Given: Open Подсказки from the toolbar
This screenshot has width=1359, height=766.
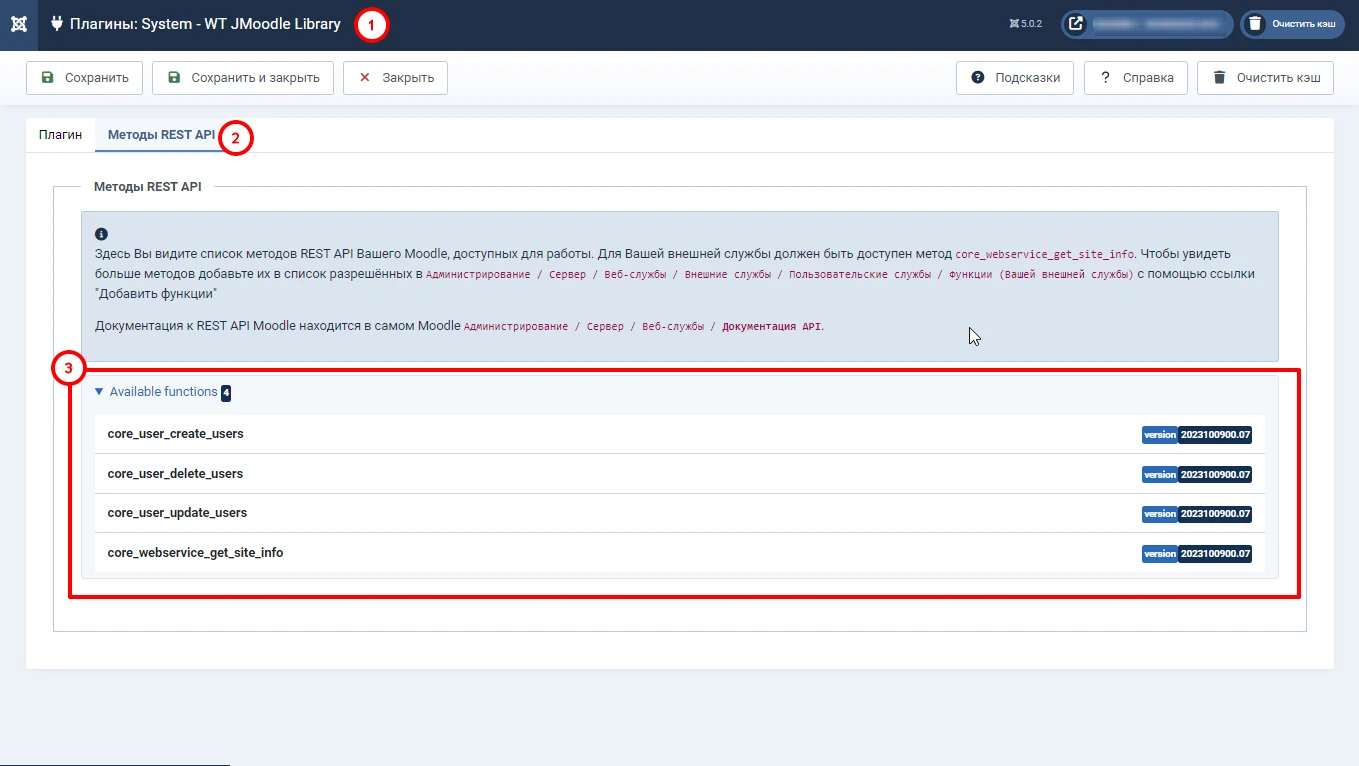Looking at the screenshot, I should (1015, 78).
